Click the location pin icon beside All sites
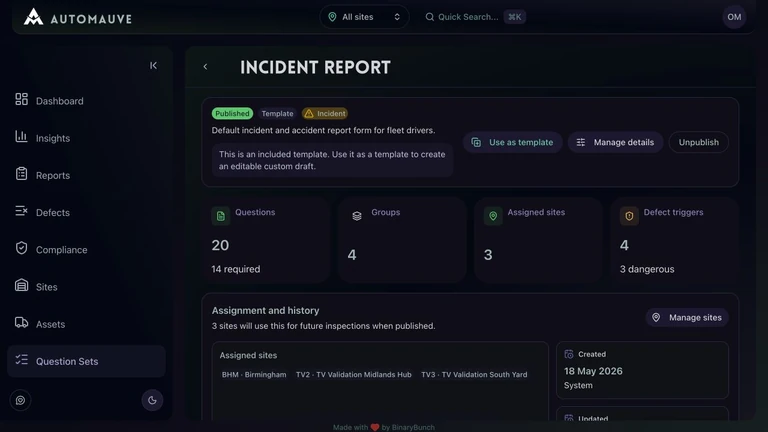Screen dimensions: 768x432 point(332,17)
